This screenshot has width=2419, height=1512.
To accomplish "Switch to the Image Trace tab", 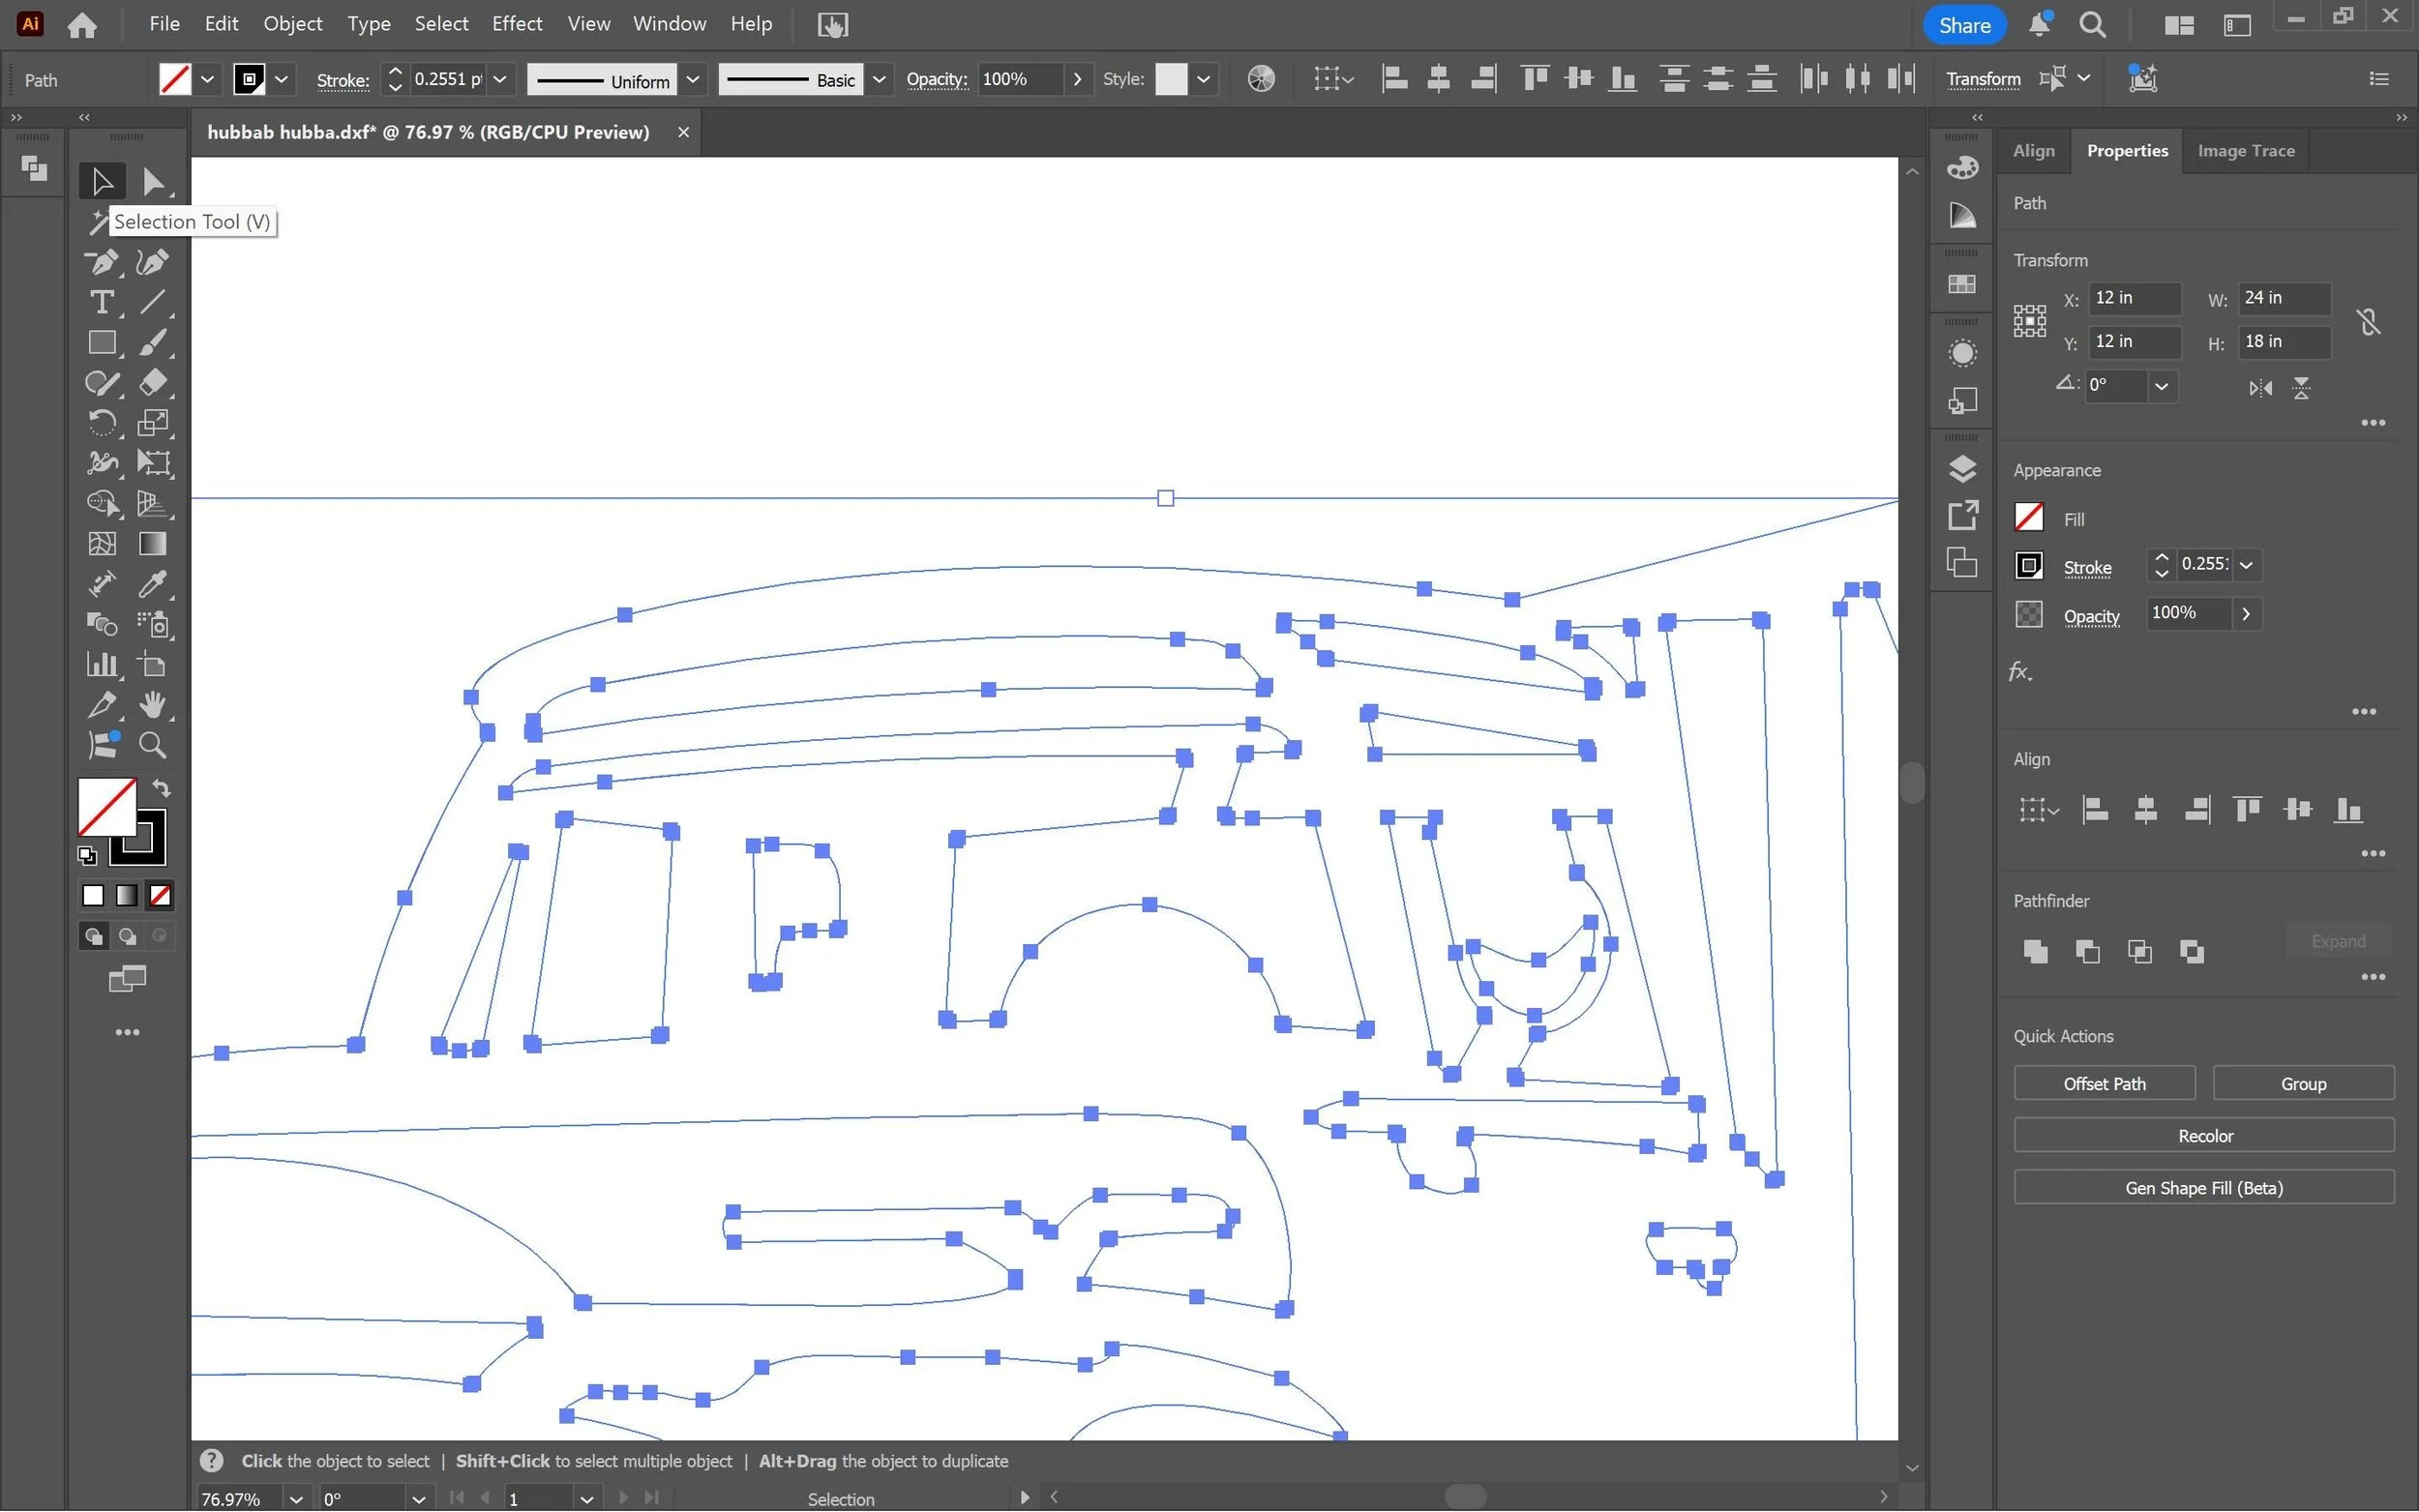I will 2245,151.
